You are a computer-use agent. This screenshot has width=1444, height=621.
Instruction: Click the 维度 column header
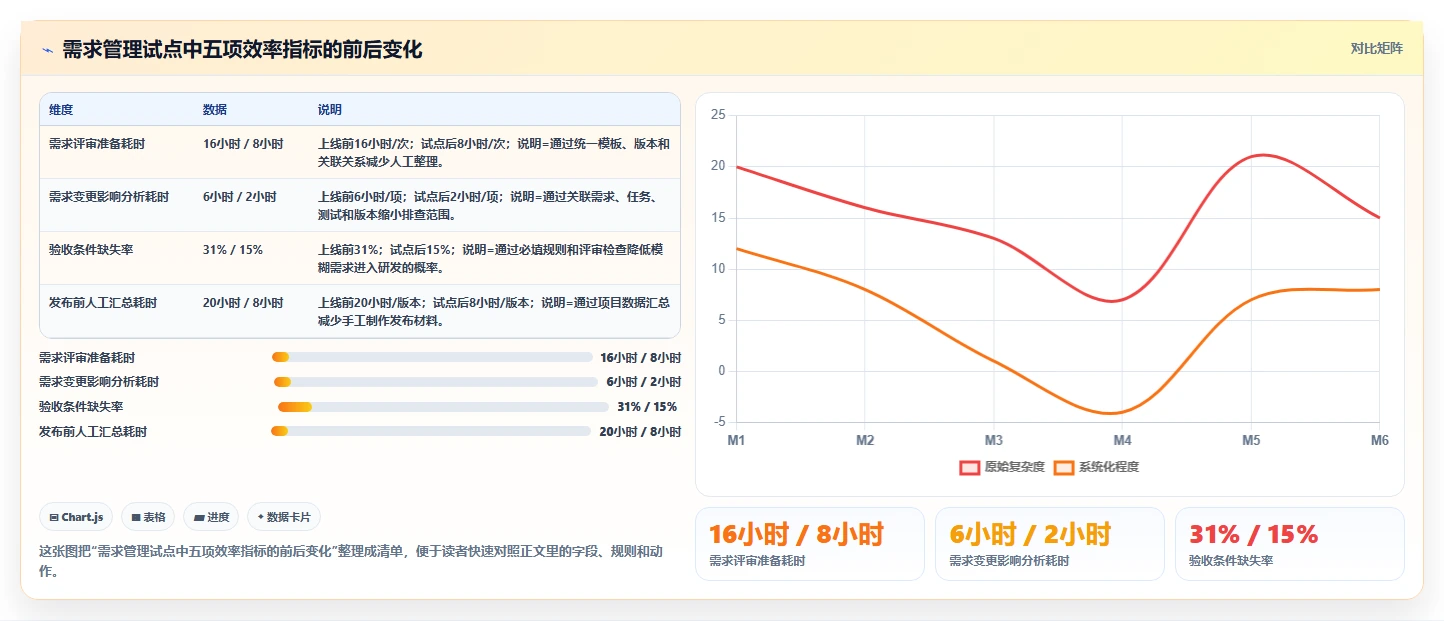pyautogui.click(x=61, y=109)
